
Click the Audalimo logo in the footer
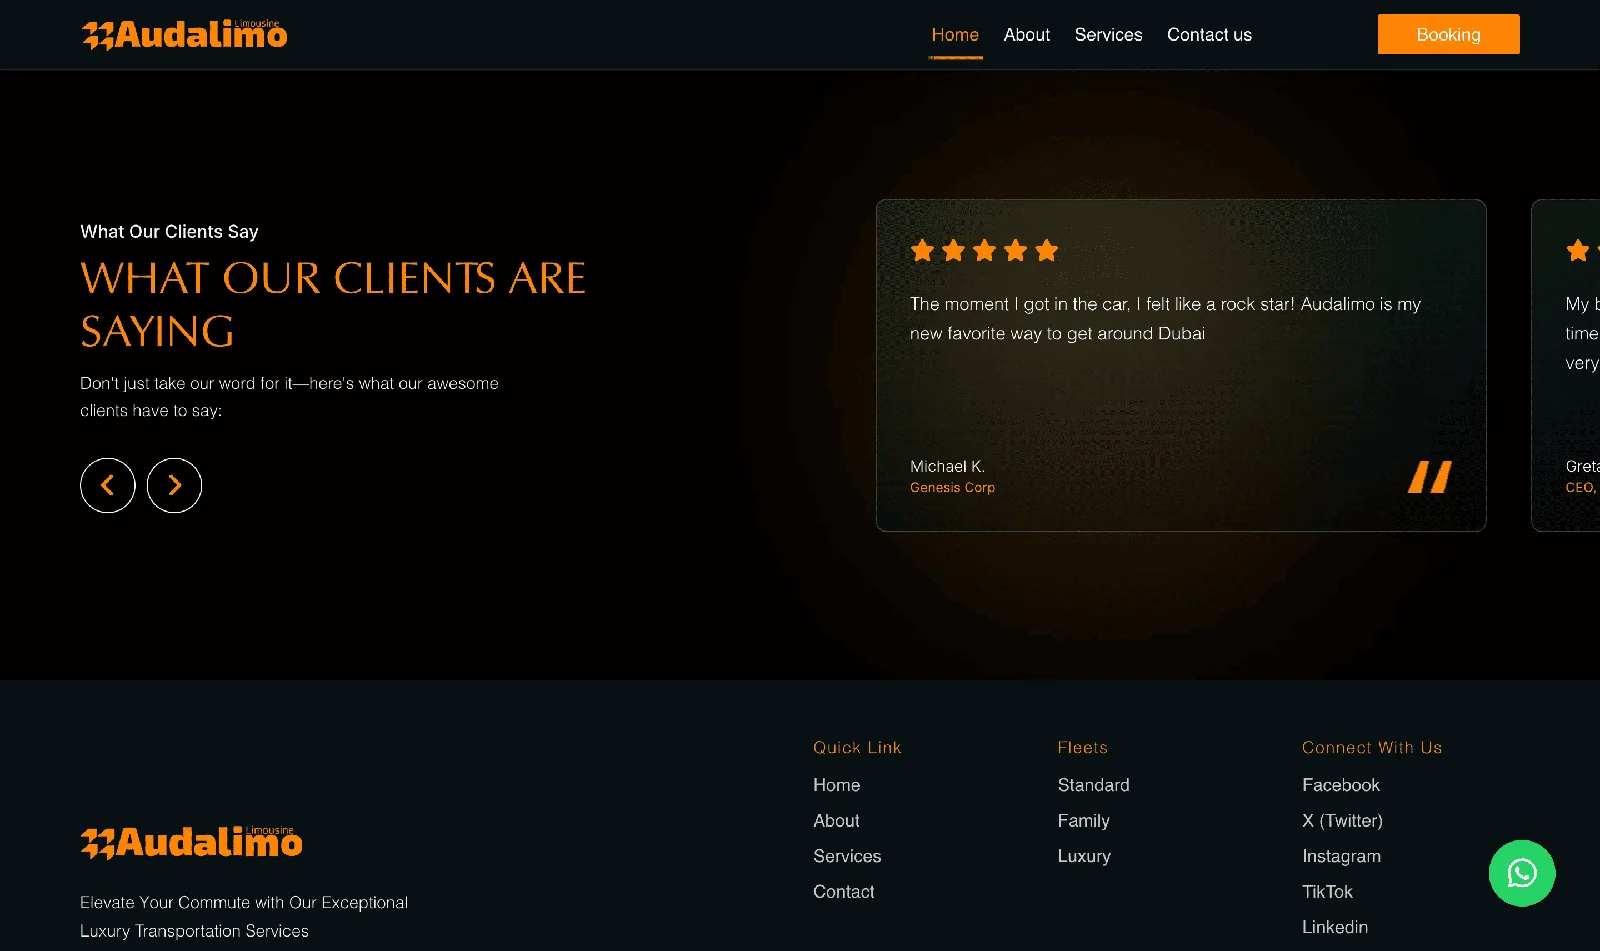tap(191, 842)
